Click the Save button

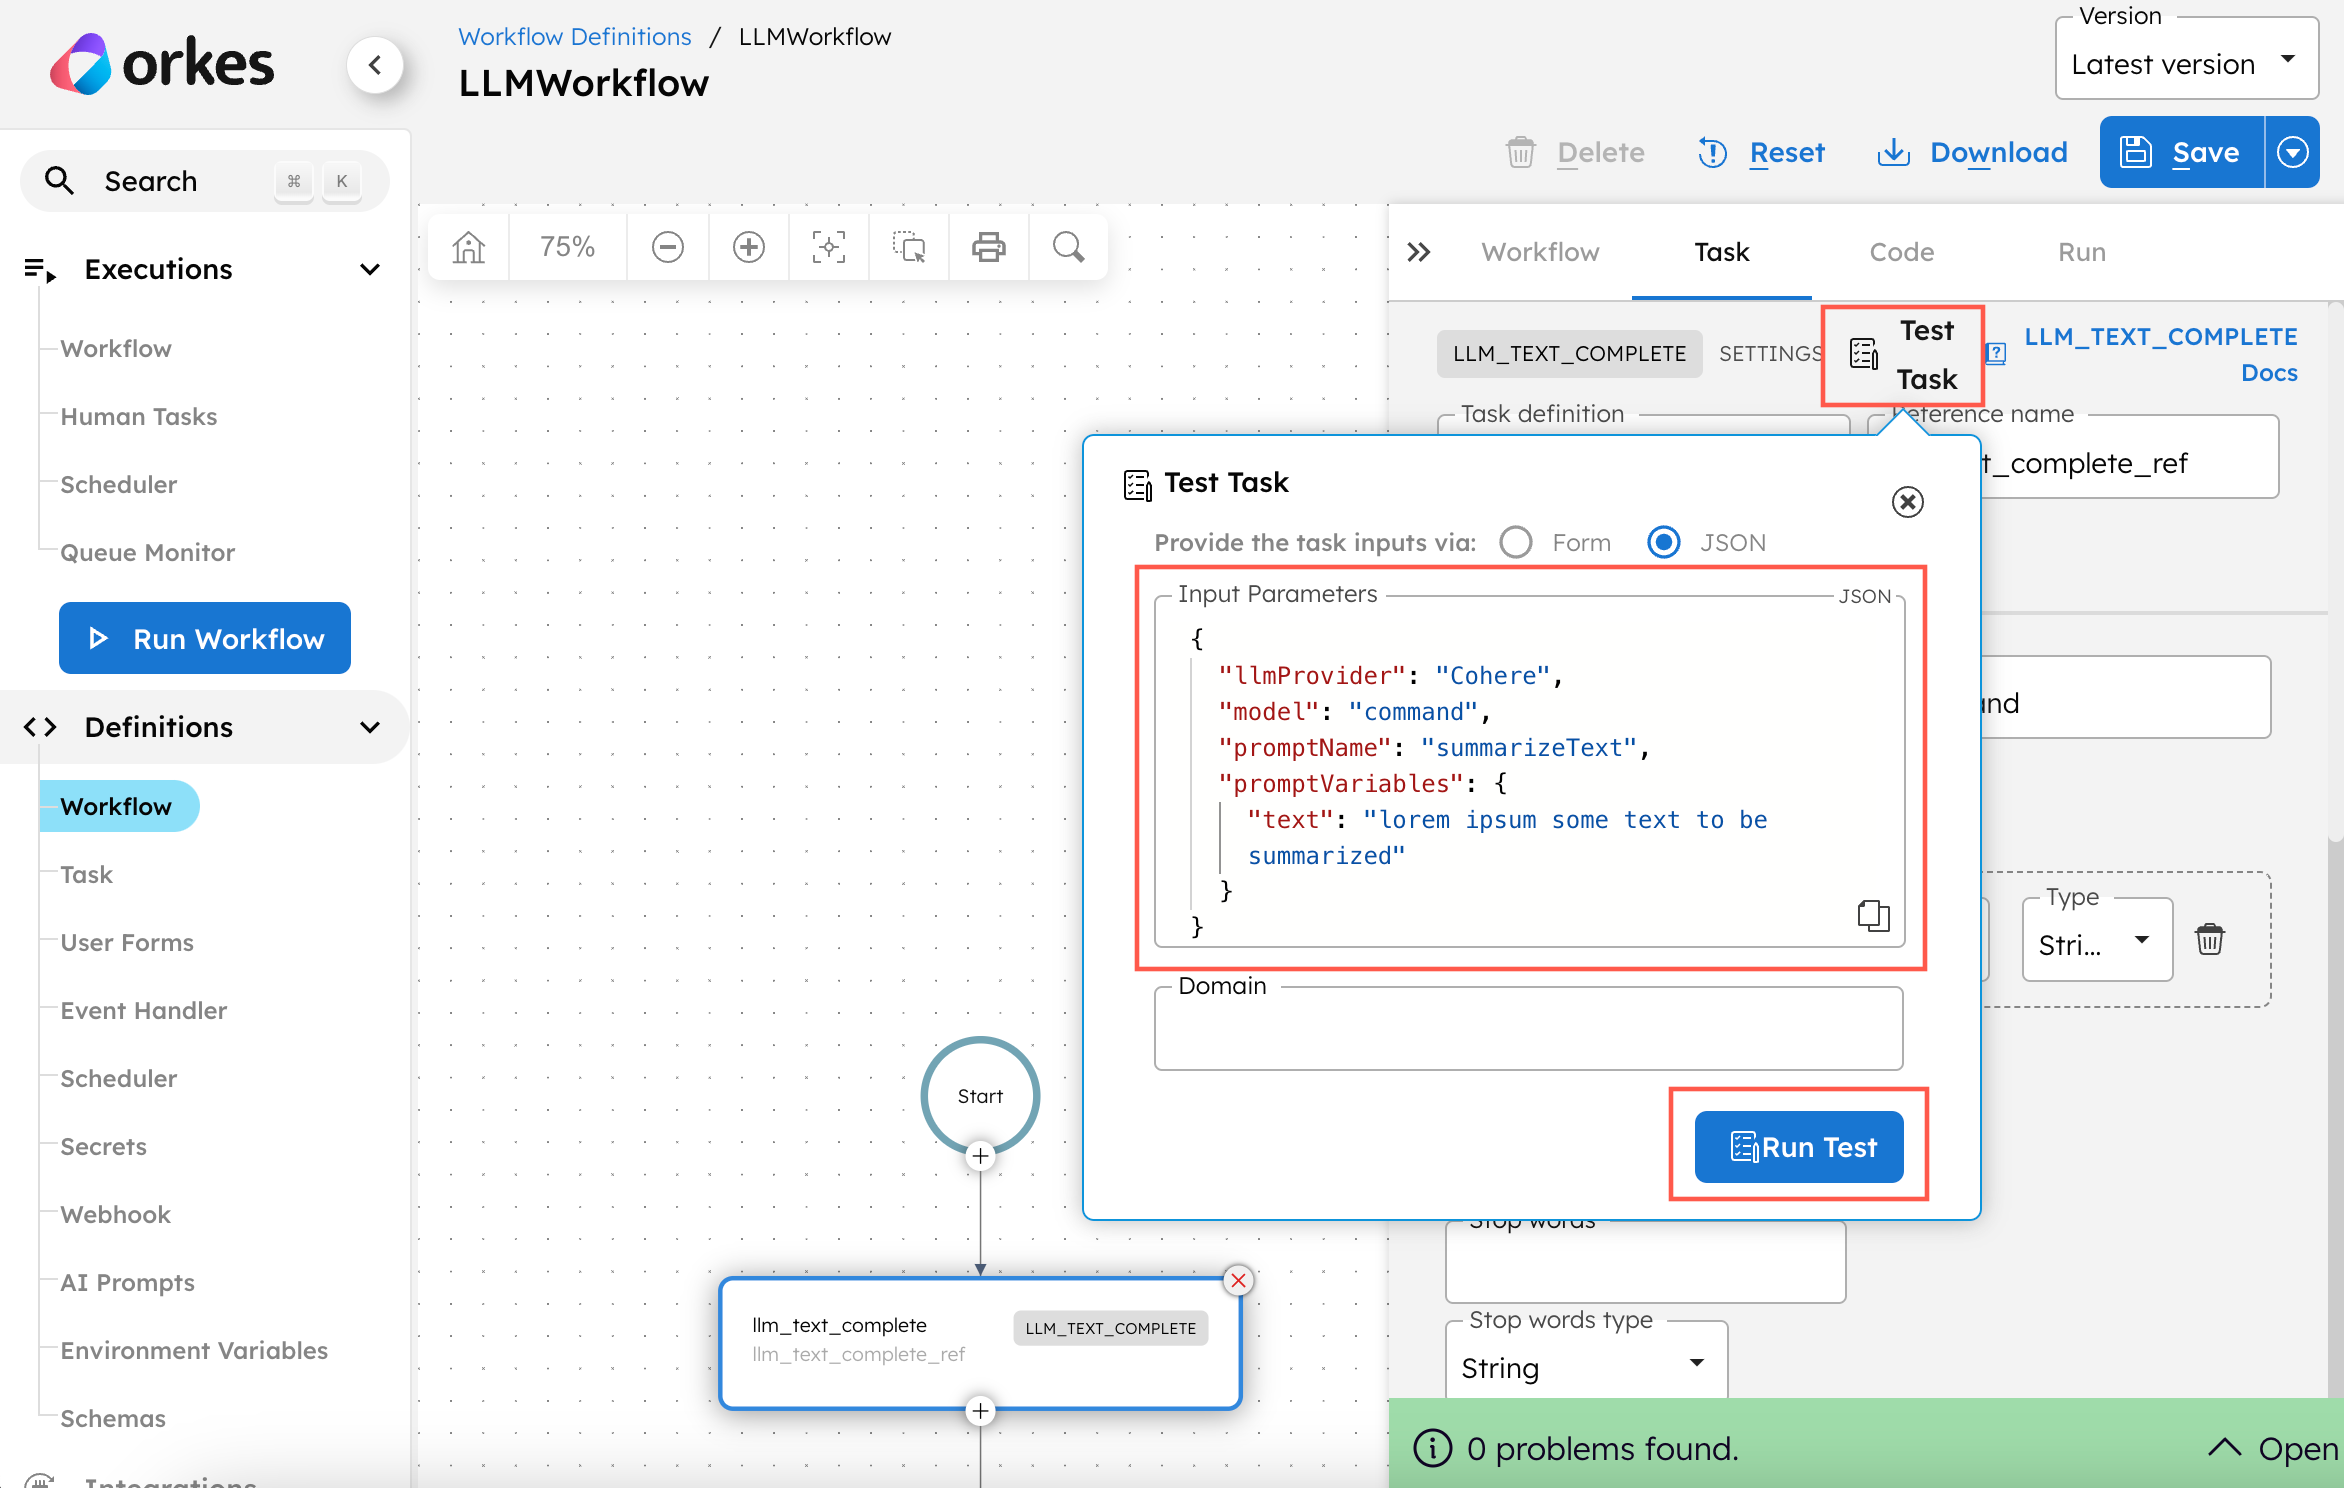(2183, 152)
